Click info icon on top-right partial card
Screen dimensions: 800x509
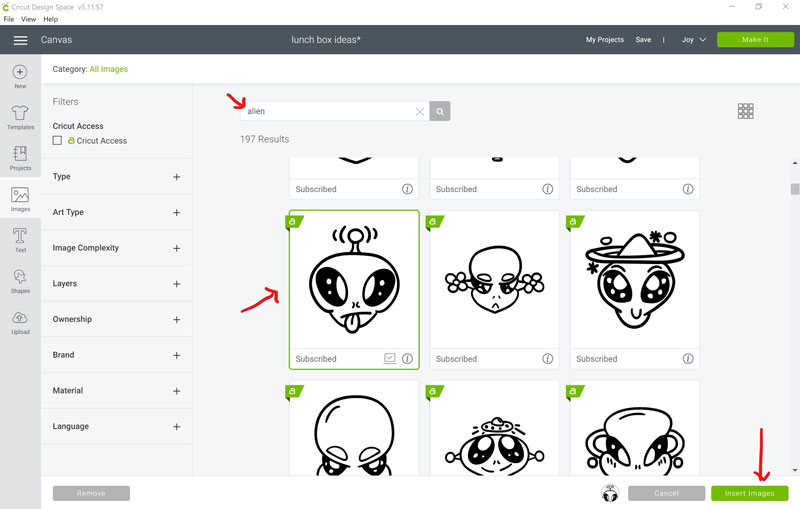coord(688,189)
